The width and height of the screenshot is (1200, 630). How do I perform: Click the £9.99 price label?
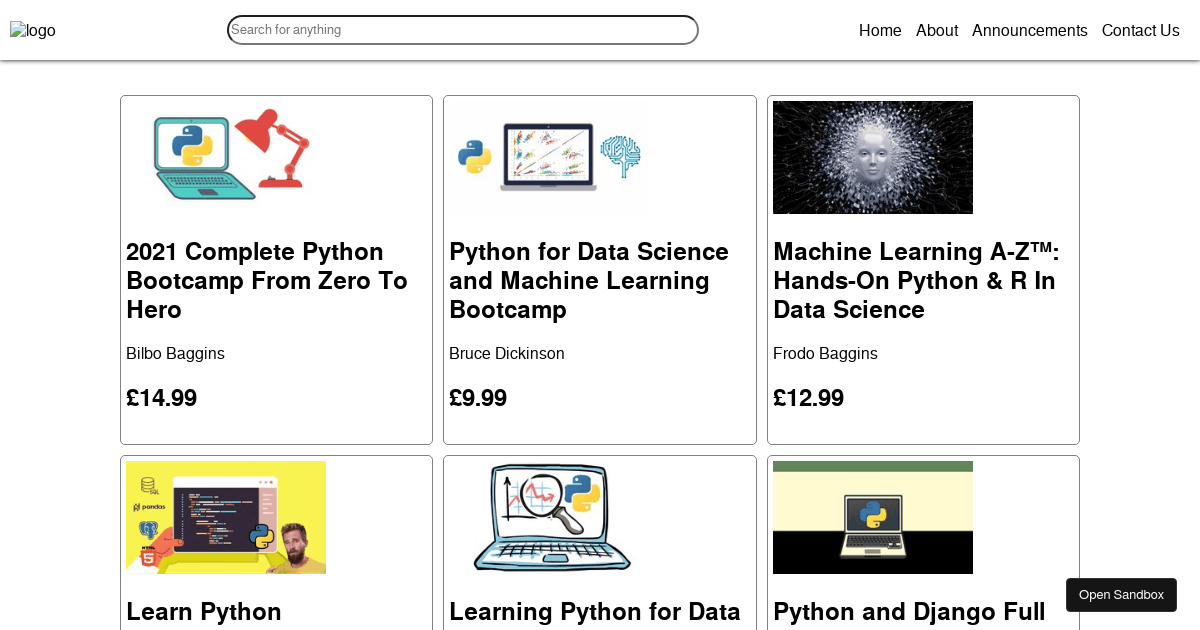pyautogui.click(x=478, y=398)
